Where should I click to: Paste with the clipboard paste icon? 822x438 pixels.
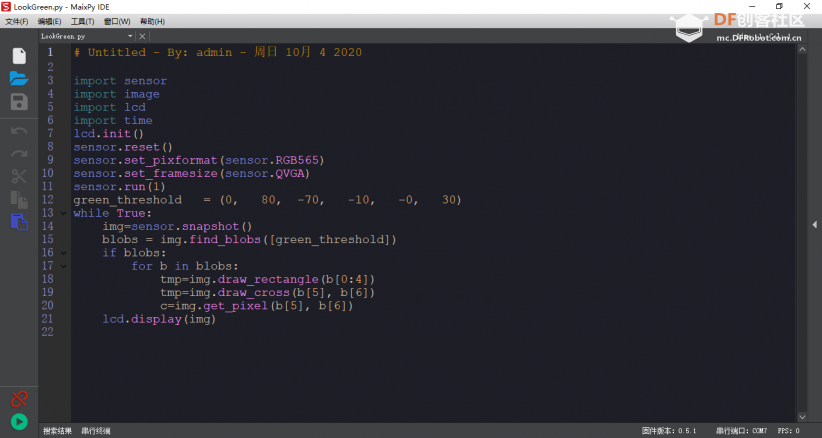pos(19,222)
